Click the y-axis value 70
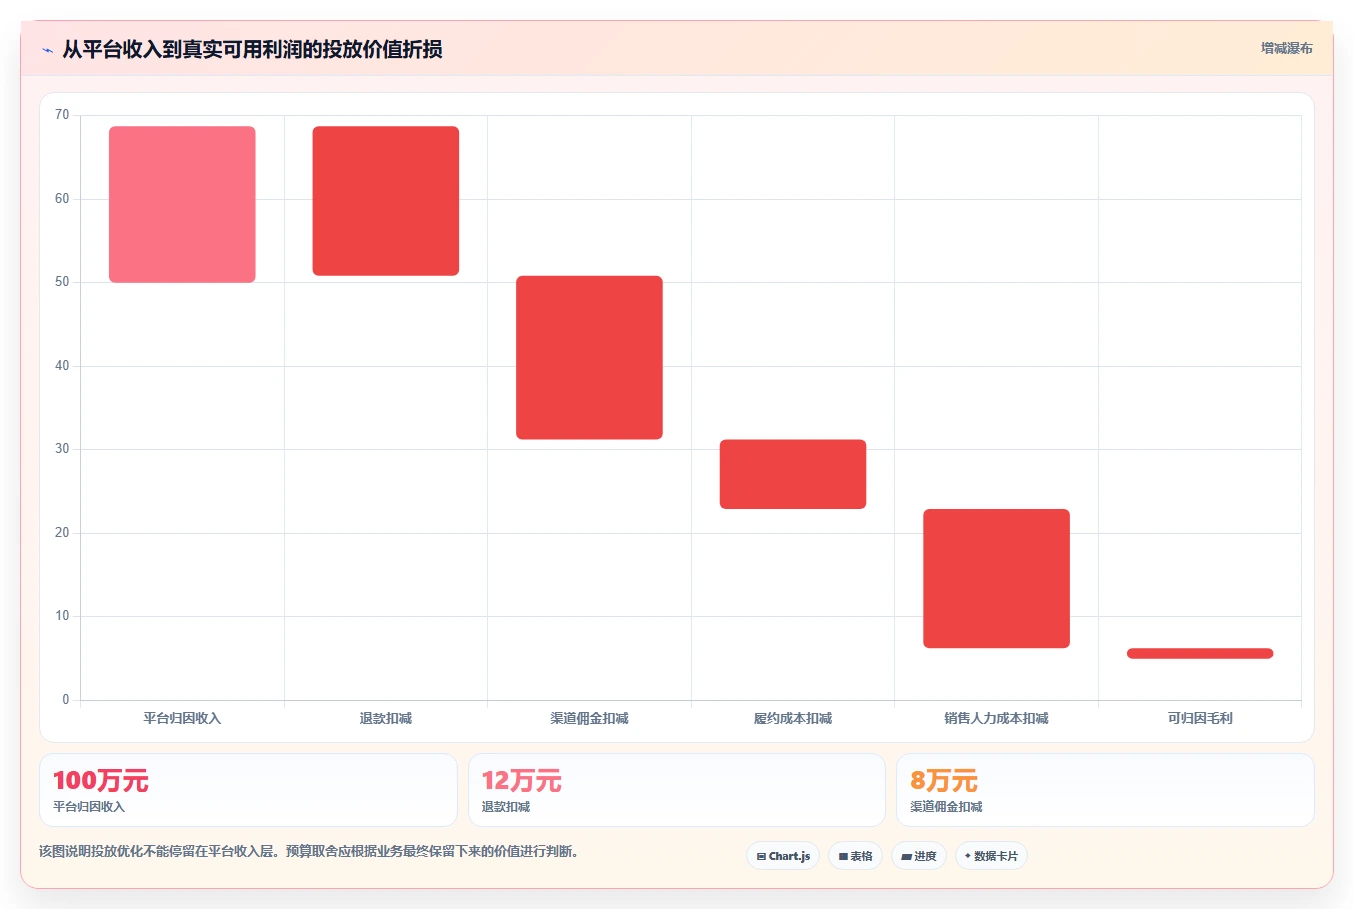Viewport: 1354px width, 909px height. point(62,115)
